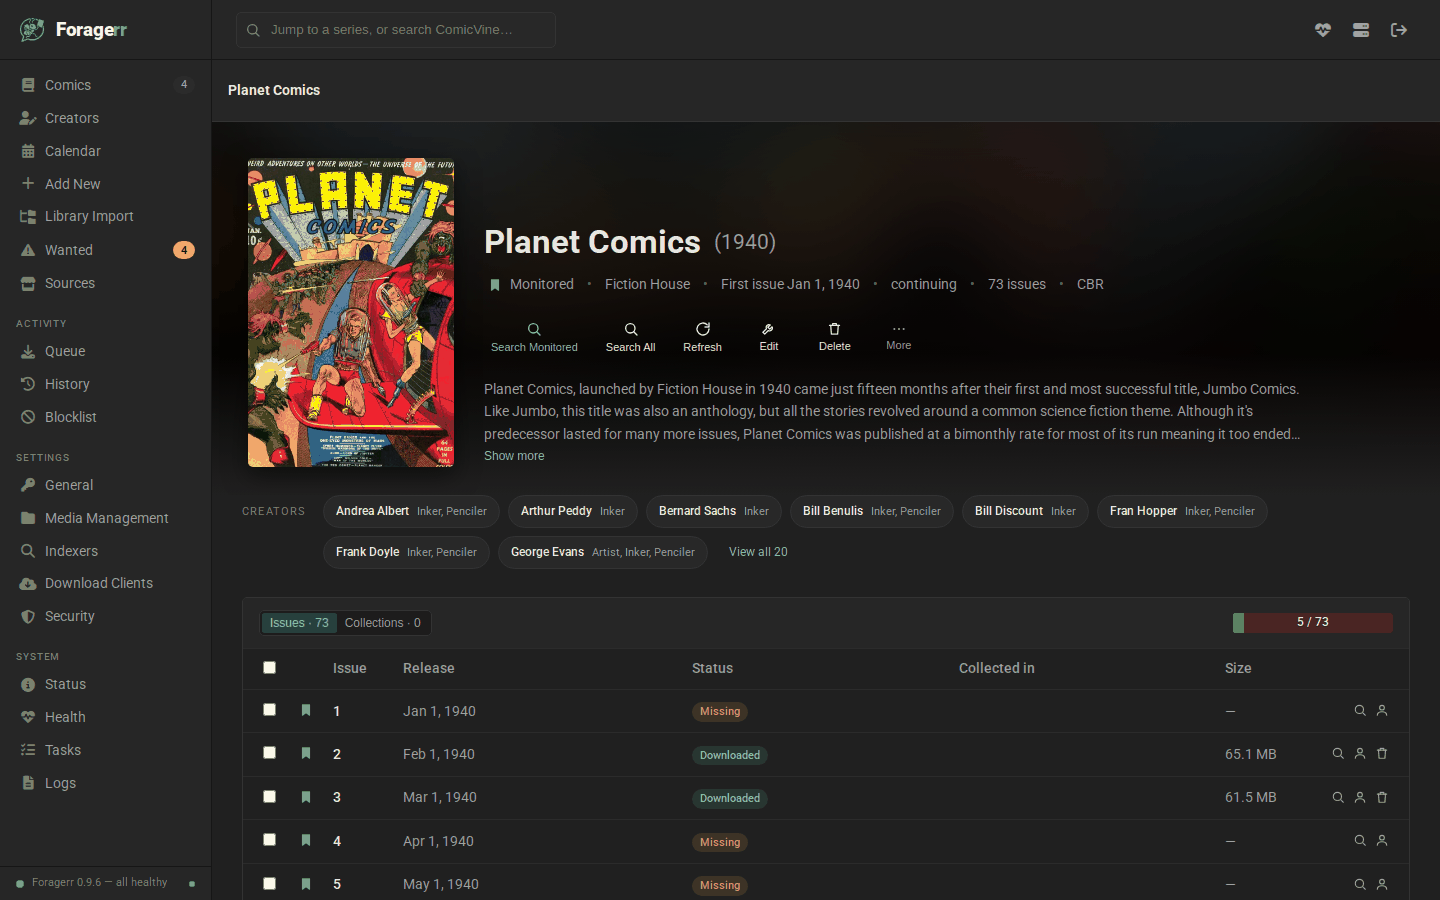This screenshot has width=1440, height=900.
Task: Open interactive search for issue 1
Action: (1382, 711)
